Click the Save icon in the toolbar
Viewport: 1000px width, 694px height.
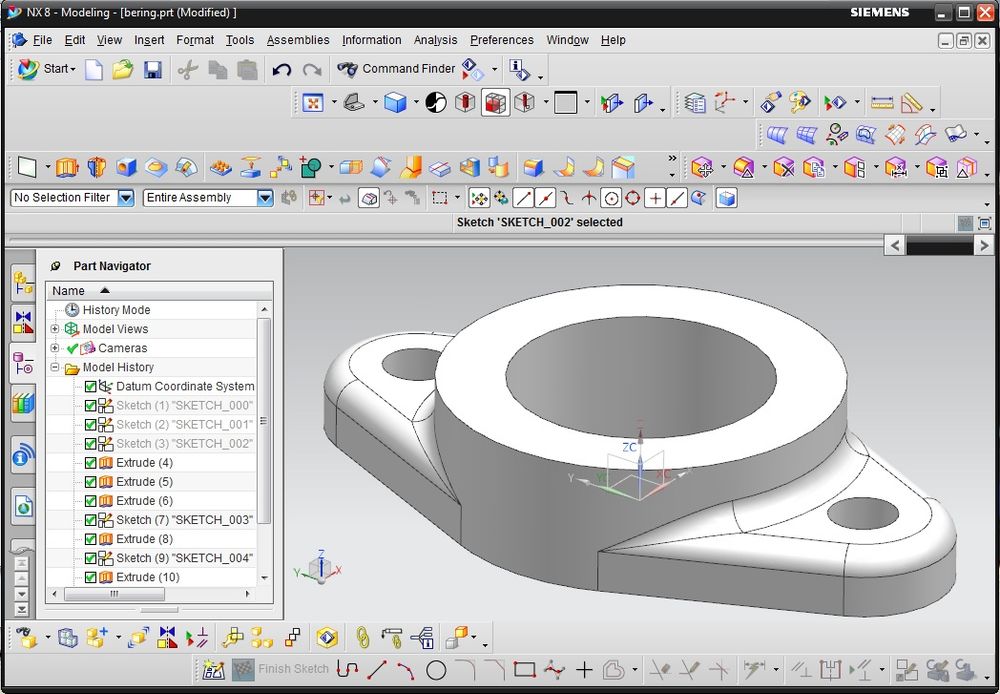(152, 70)
